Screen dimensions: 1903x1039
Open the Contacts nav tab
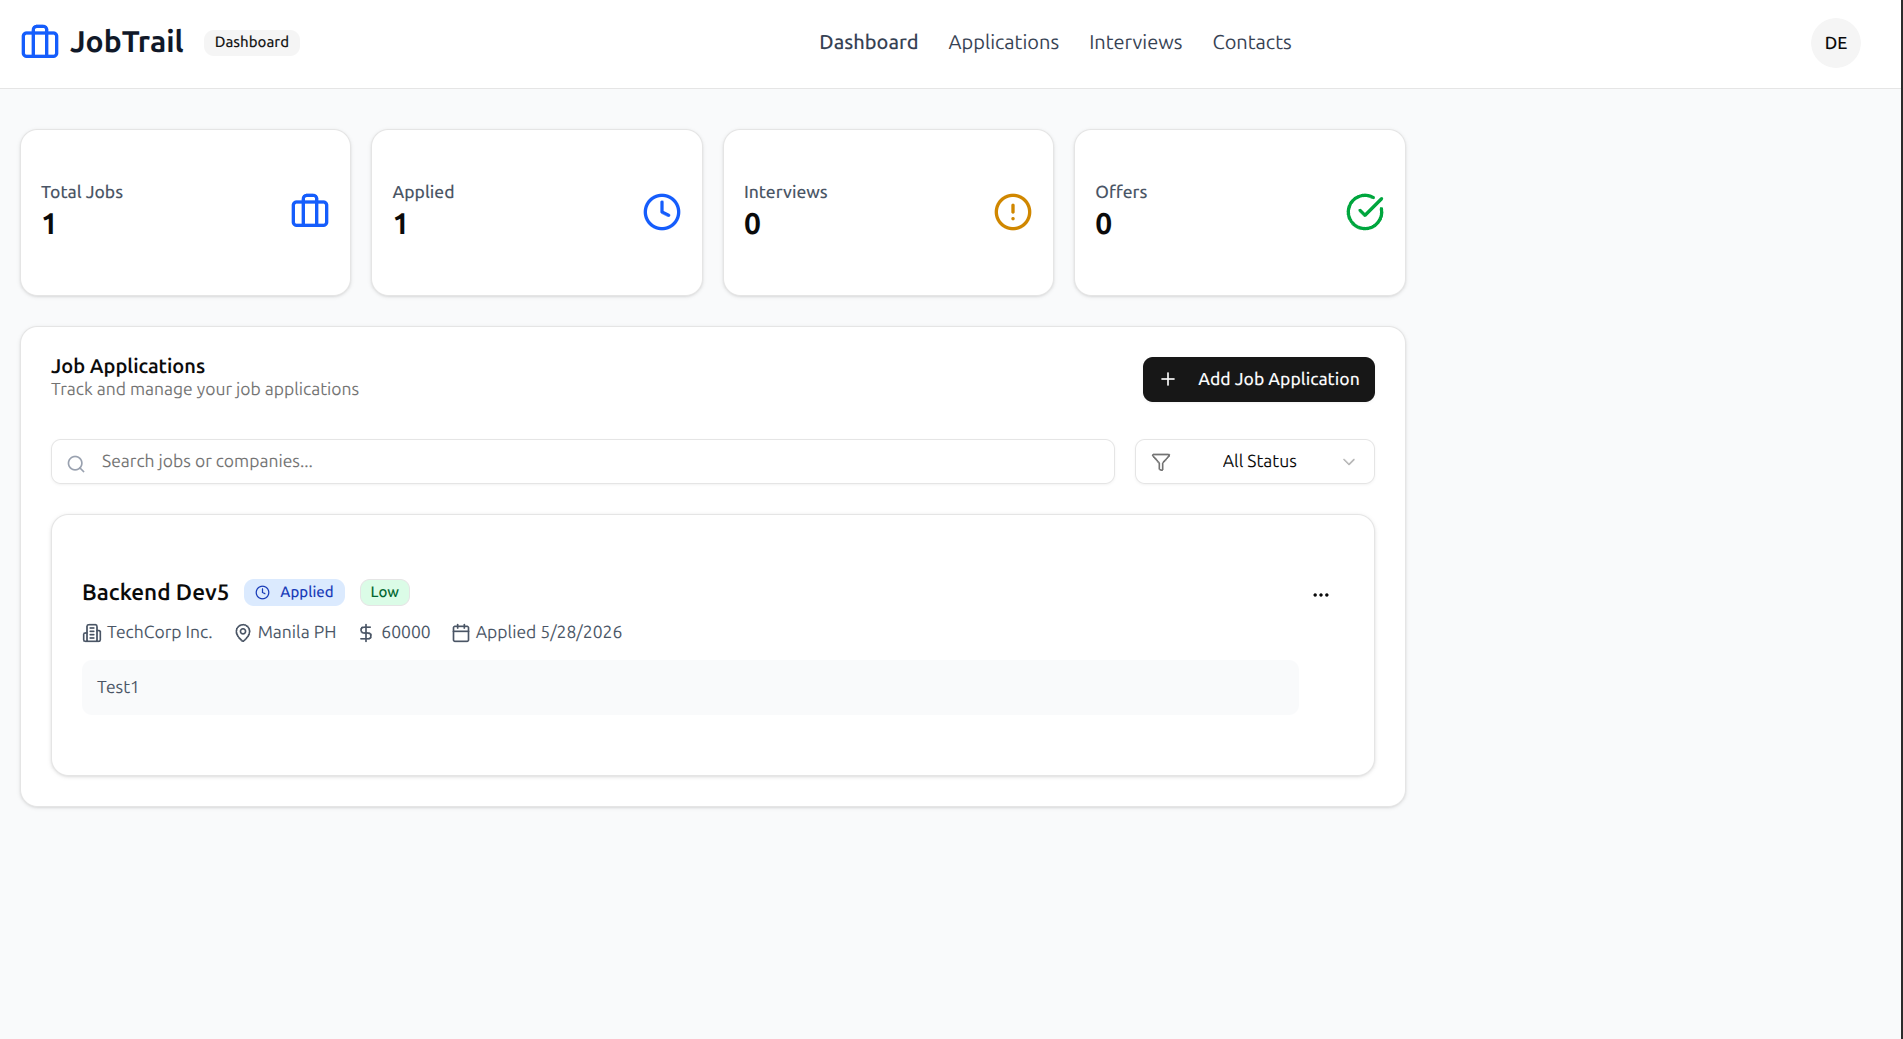click(x=1252, y=42)
